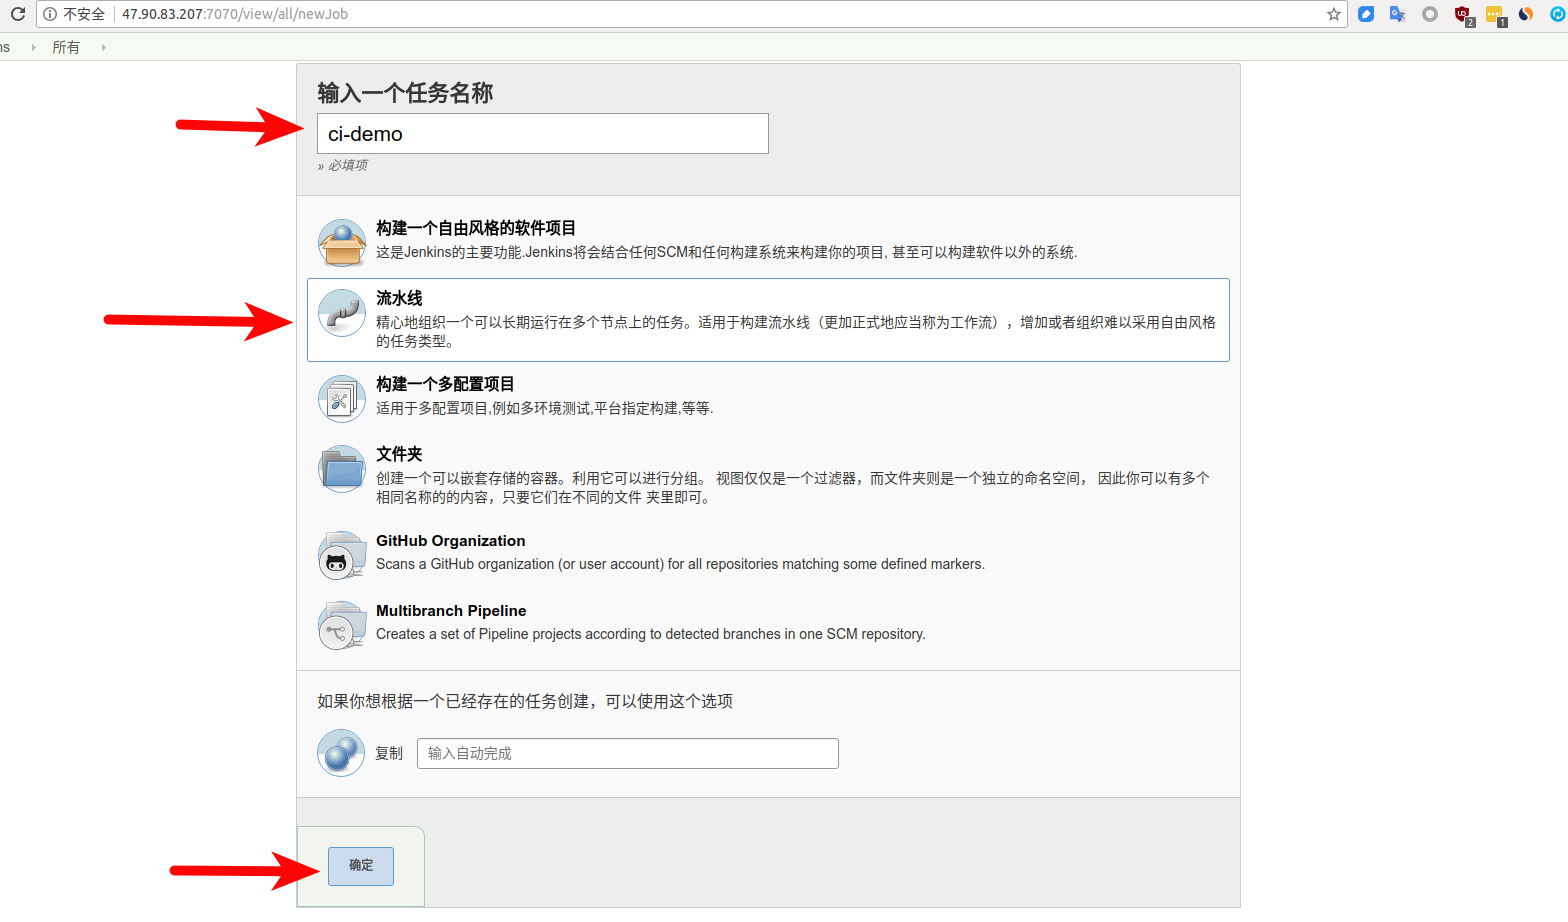Expand the chevron after the 所有 breadcrumb
The image size is (1568, 922).
(x=103, y=47)
